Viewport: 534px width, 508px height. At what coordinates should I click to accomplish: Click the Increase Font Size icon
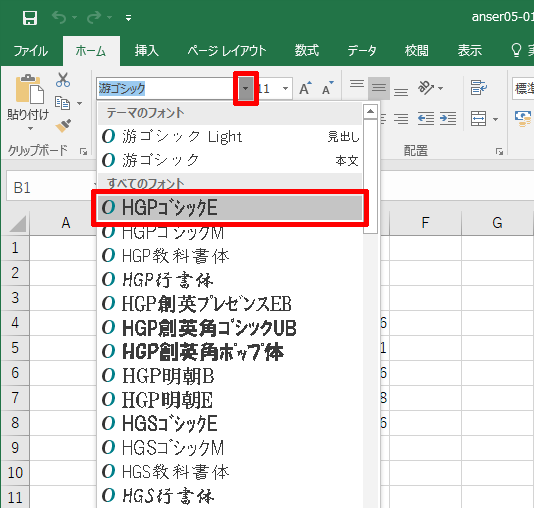coord(305,89)
